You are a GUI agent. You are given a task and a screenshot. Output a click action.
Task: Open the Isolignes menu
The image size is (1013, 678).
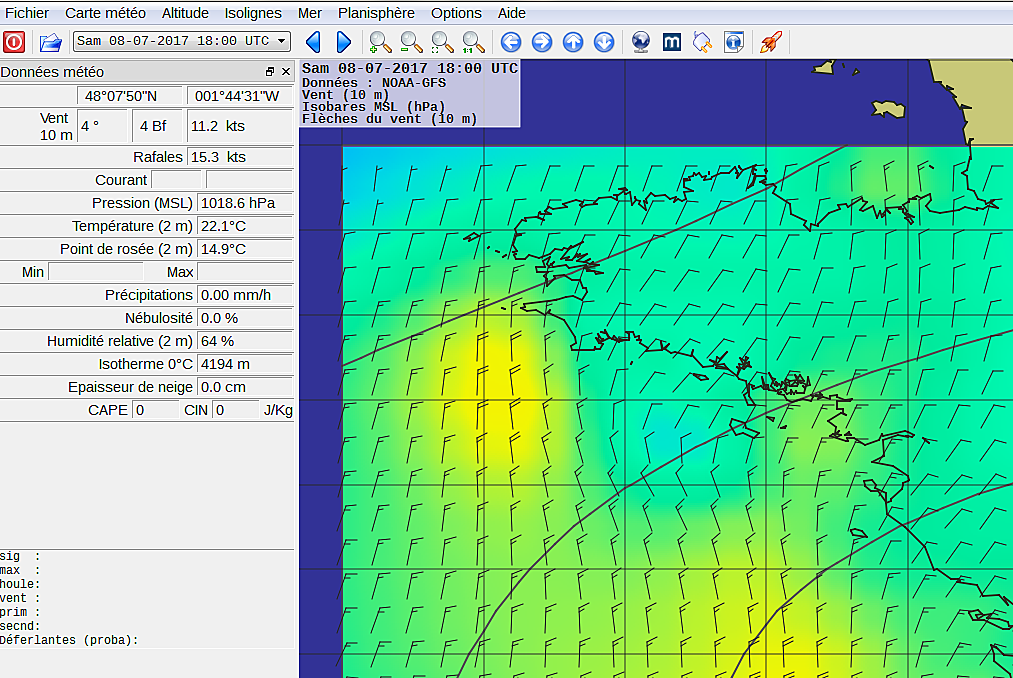[x=253, y=13]
